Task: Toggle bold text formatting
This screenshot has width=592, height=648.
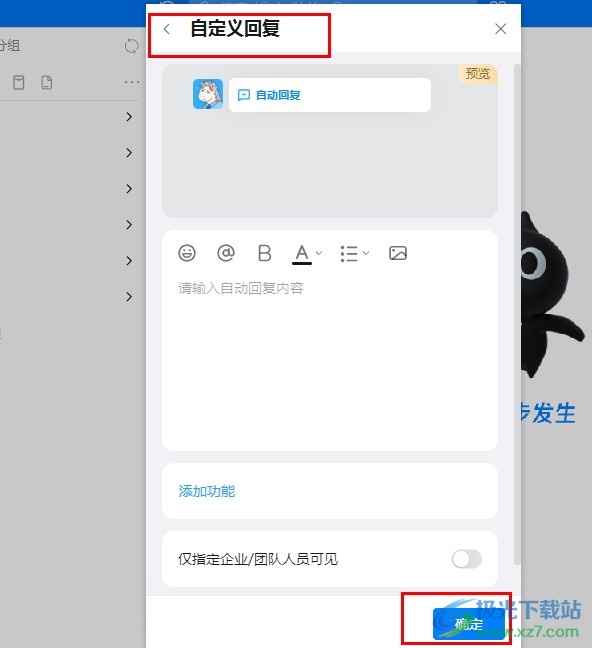Action: (x=265, y=253)
